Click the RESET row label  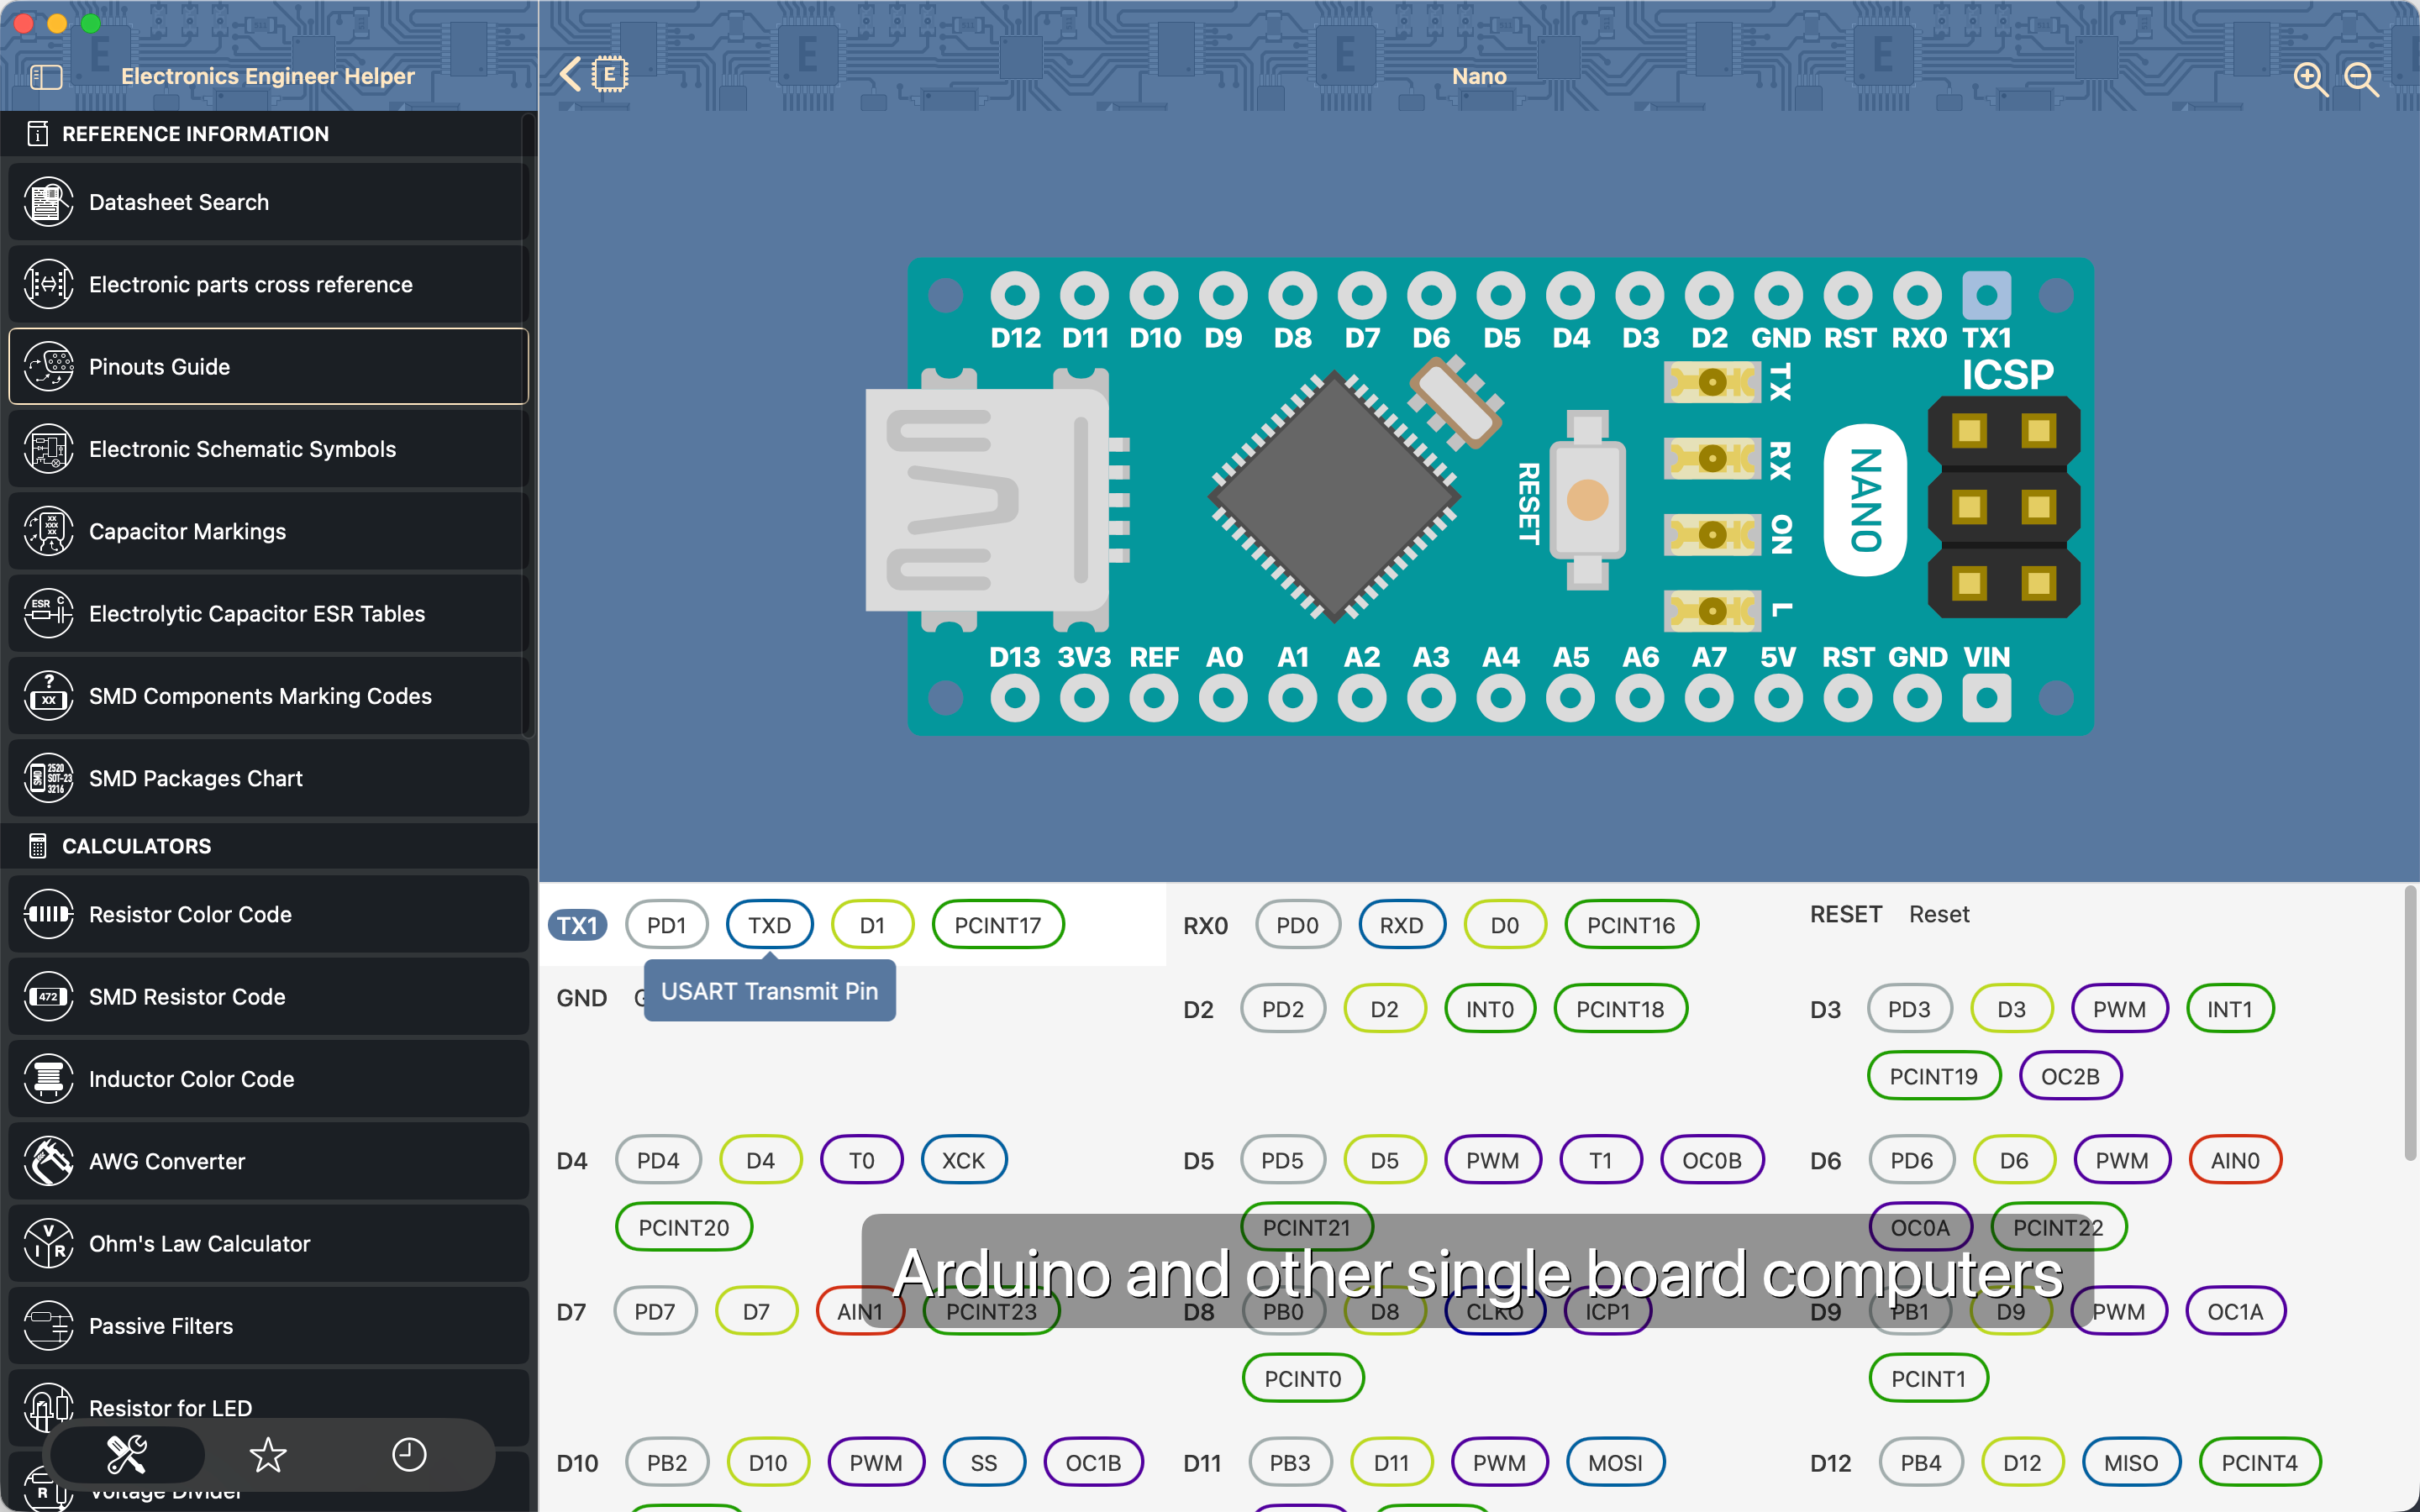pos(1845,914)
